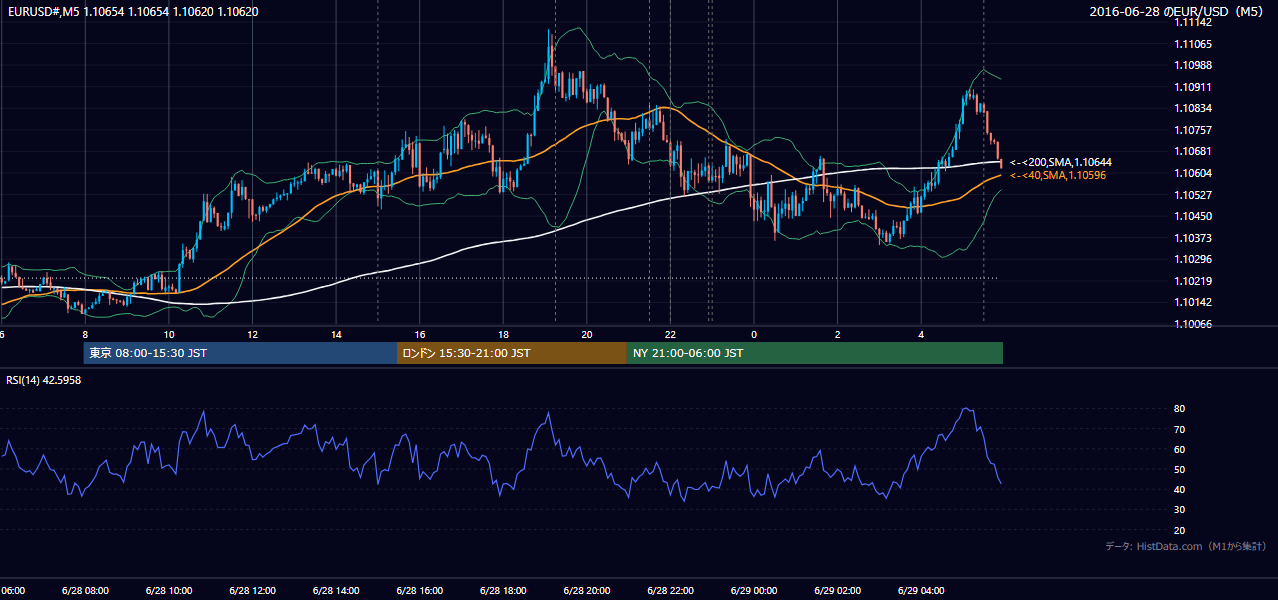Click RSI scale value 20

pos(1180,530)
